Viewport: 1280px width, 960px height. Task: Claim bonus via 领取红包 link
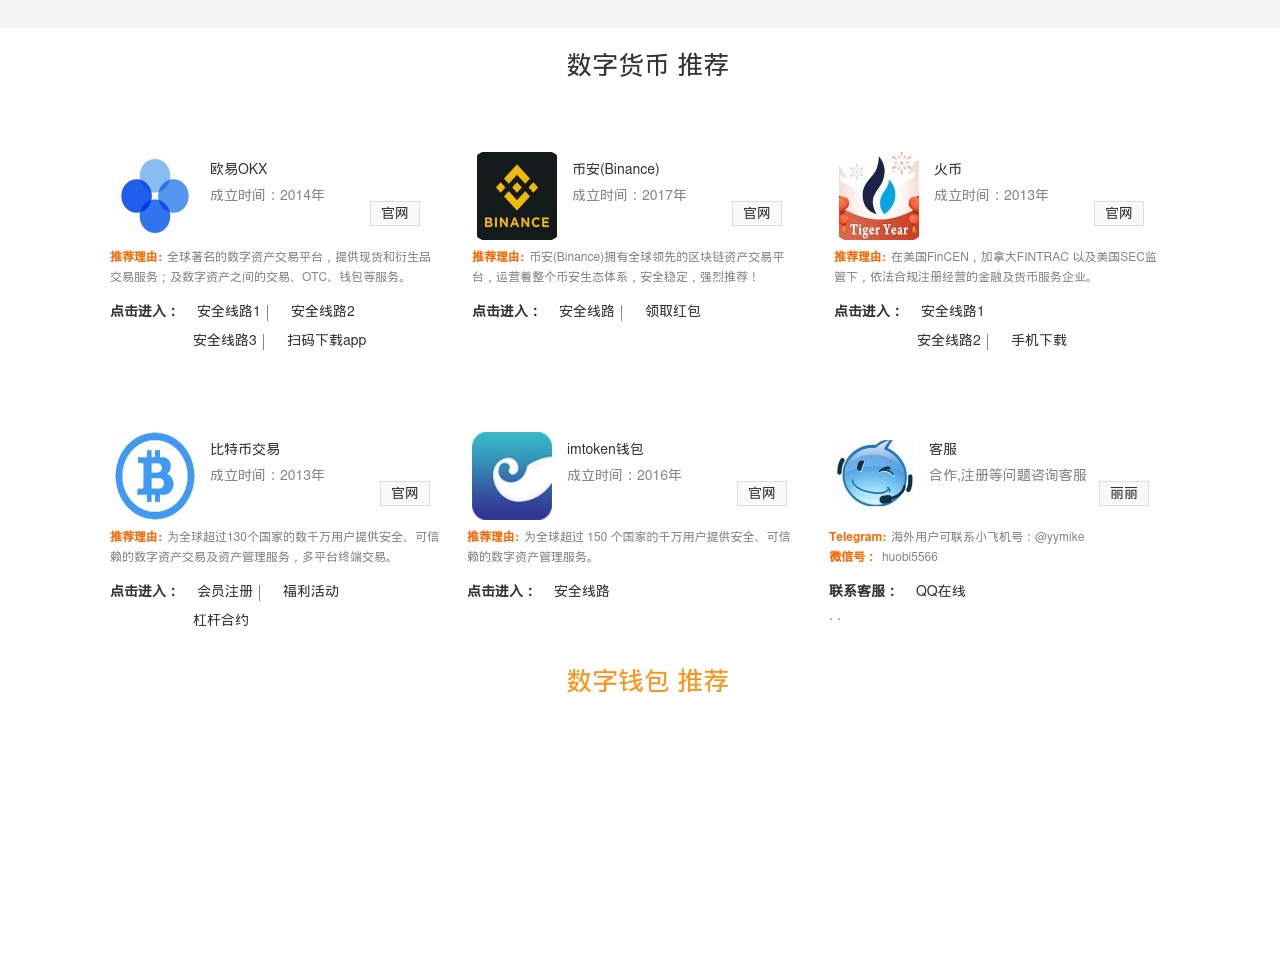tap(673, 311)
